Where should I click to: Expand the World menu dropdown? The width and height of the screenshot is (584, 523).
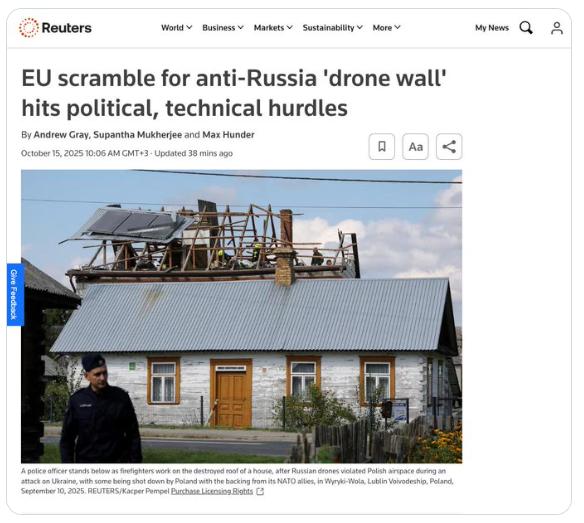tap(177, 28)
